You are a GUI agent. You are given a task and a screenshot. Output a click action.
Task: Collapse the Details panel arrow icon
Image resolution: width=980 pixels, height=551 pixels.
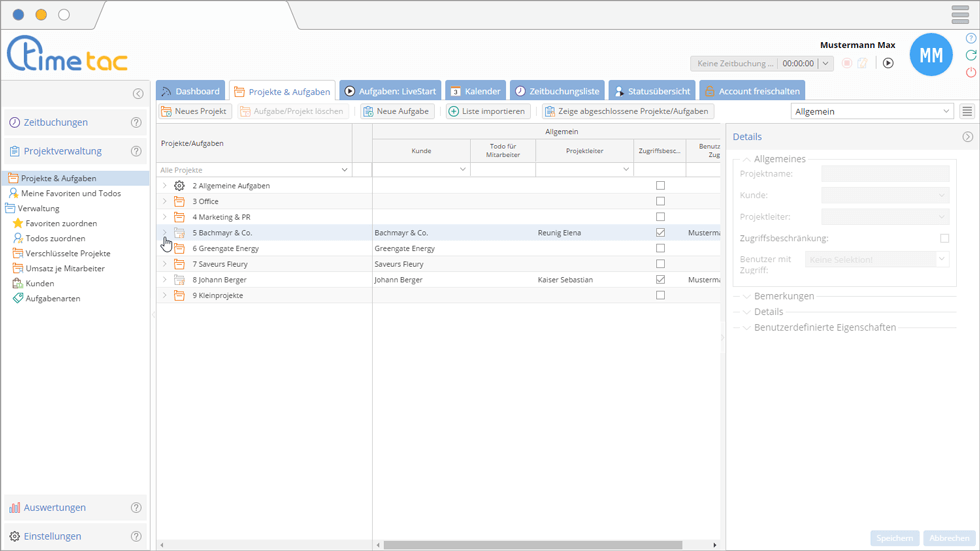click(x=967, y=137)
